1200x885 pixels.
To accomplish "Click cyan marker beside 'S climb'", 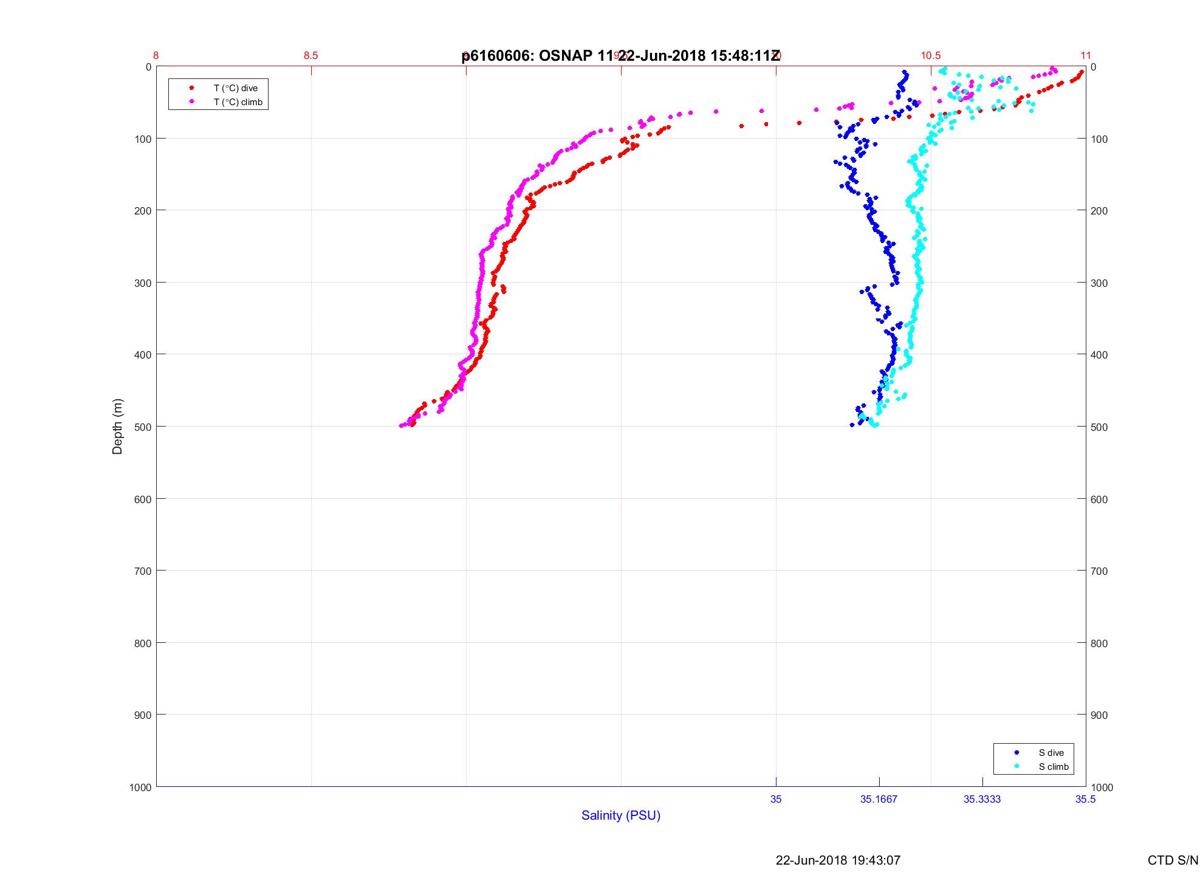I will coord(1017,767).
